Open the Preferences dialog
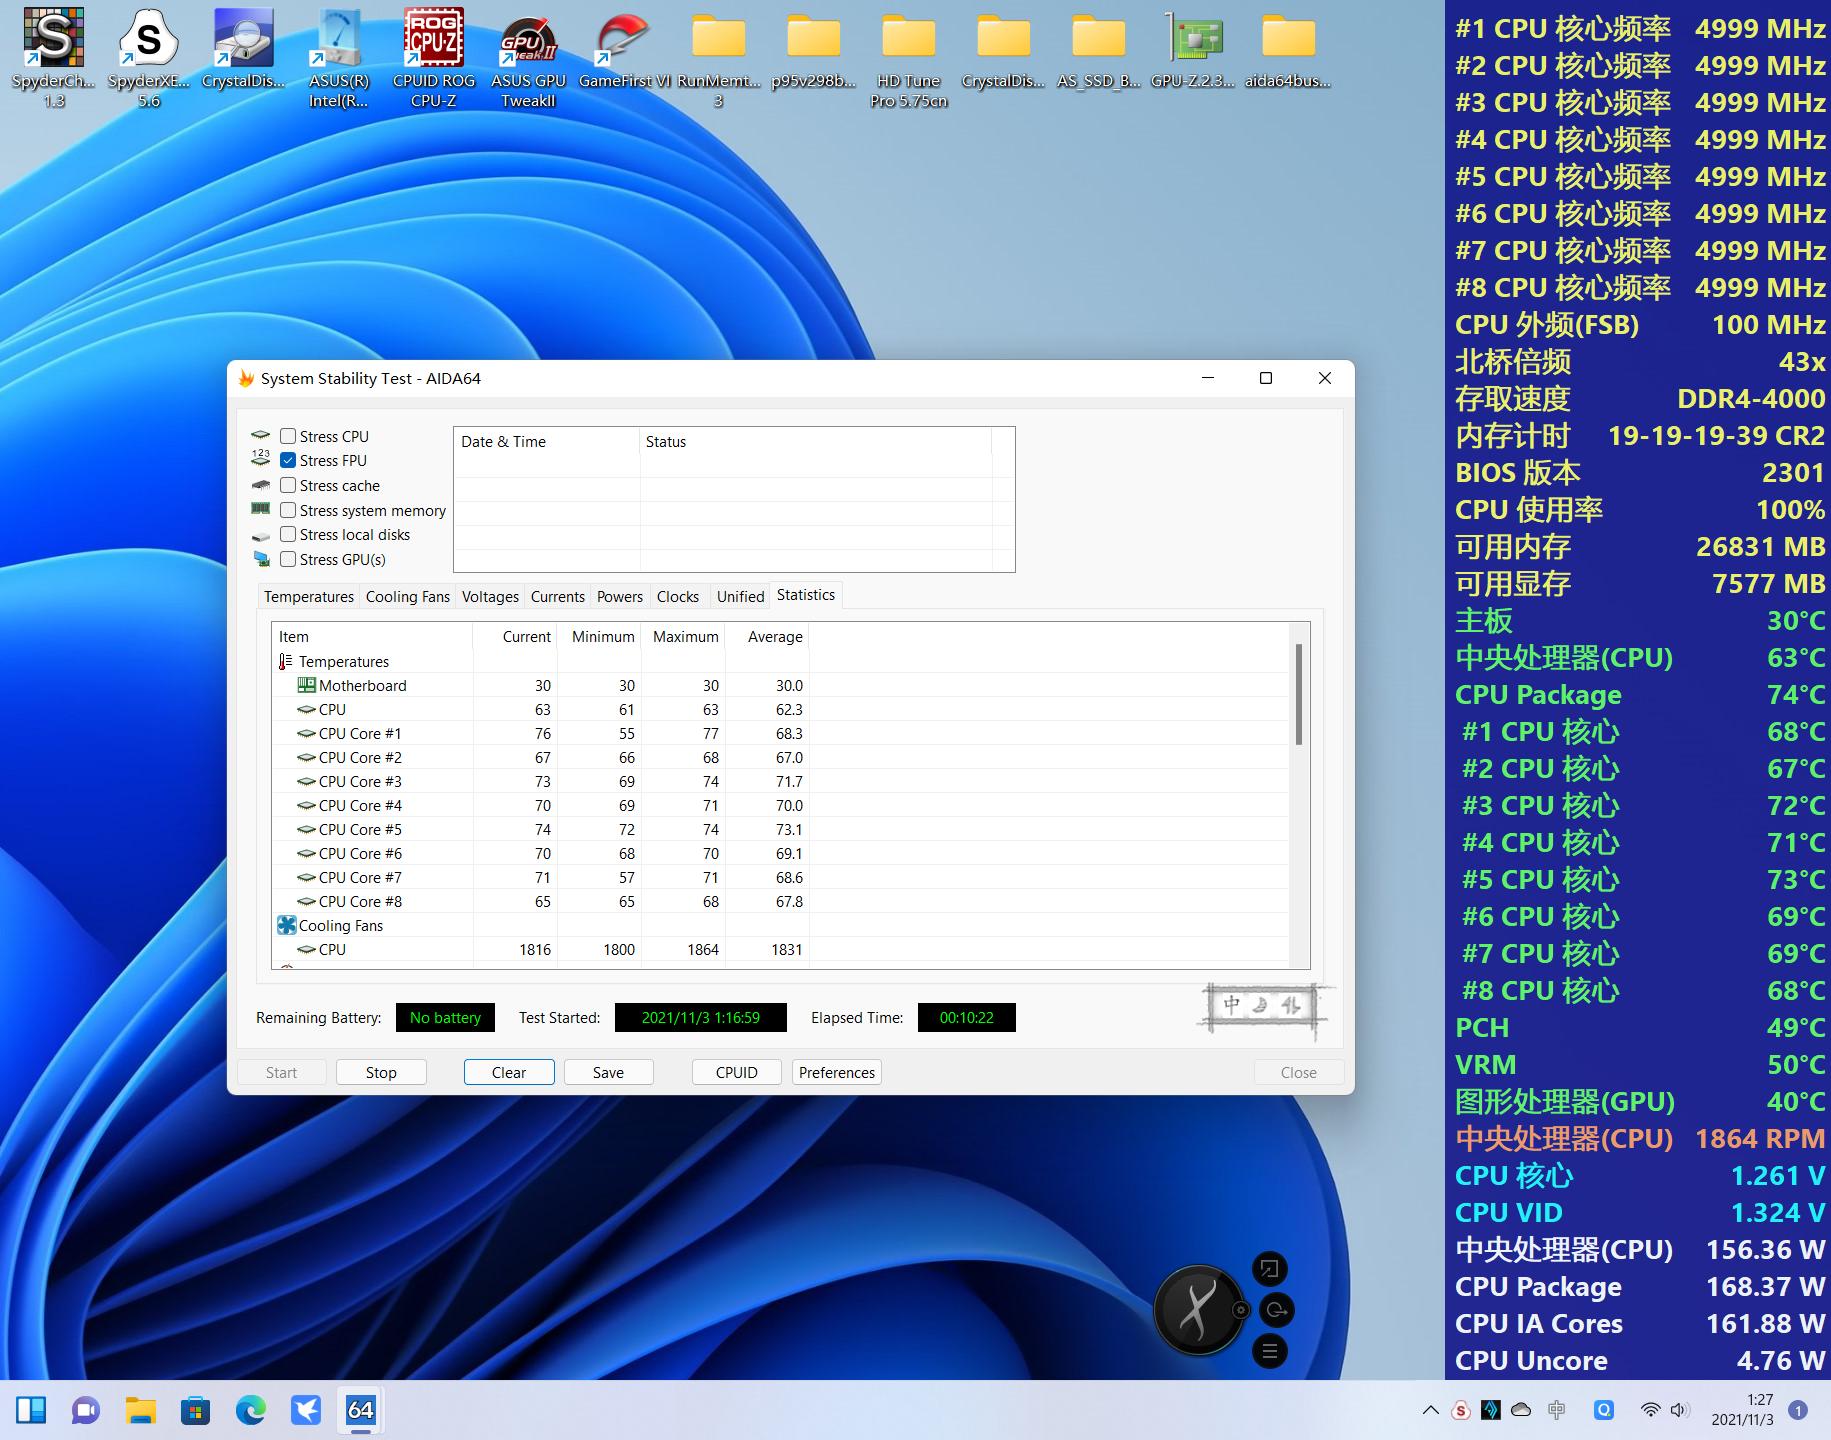The height and width of the screenshot is (1440, 1831). click(836, 1072)
